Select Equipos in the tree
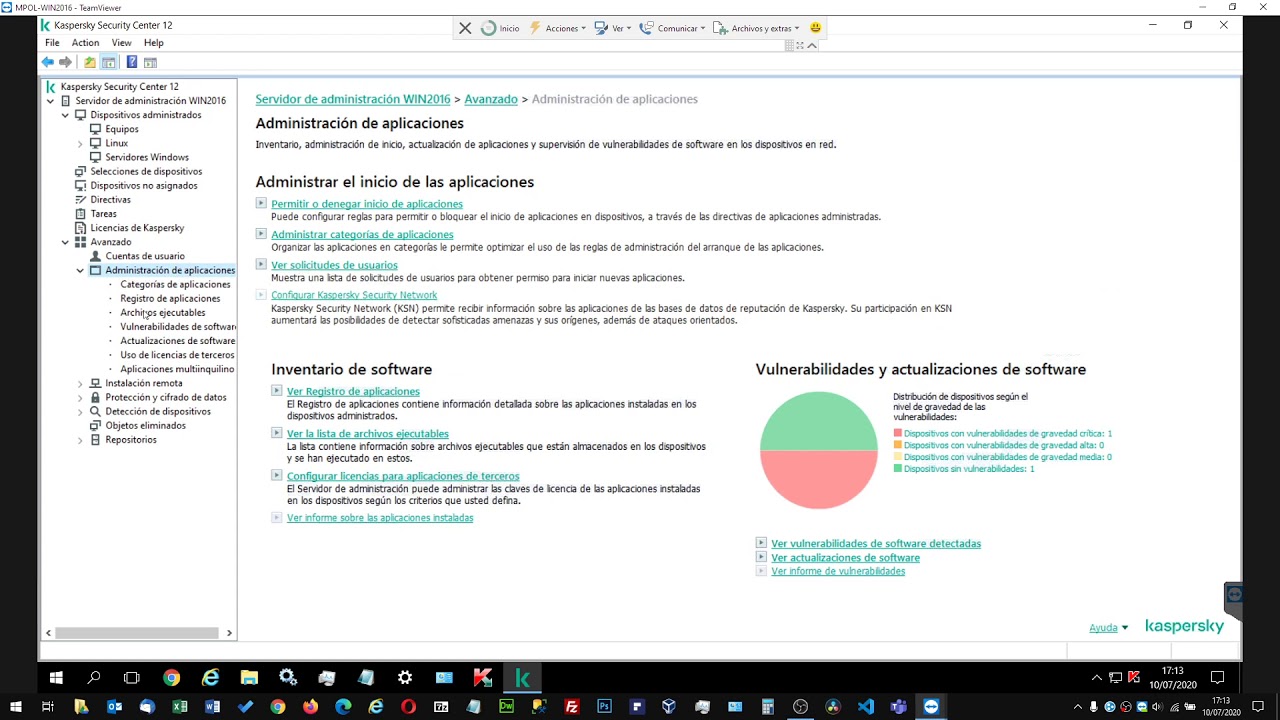This screenshot has width=1280, height=720. coord(122,129)
